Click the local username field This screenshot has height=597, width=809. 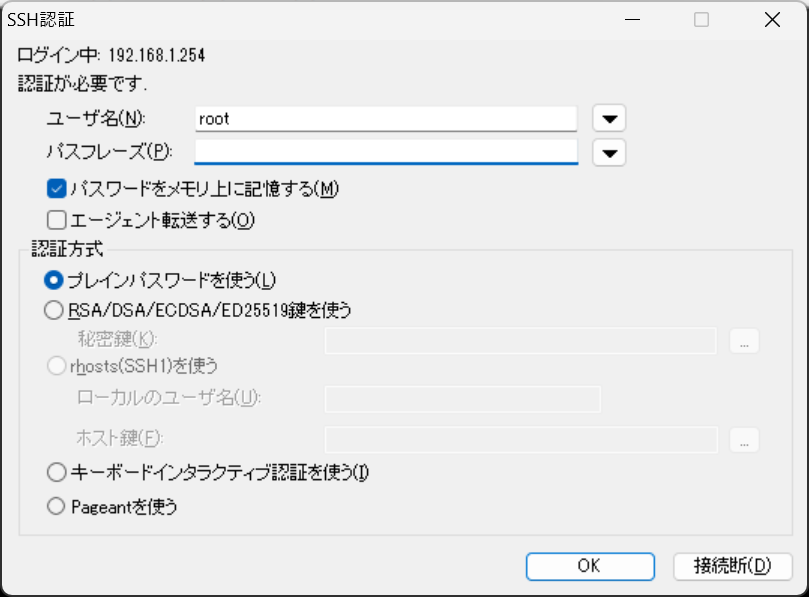pos(462,399)
